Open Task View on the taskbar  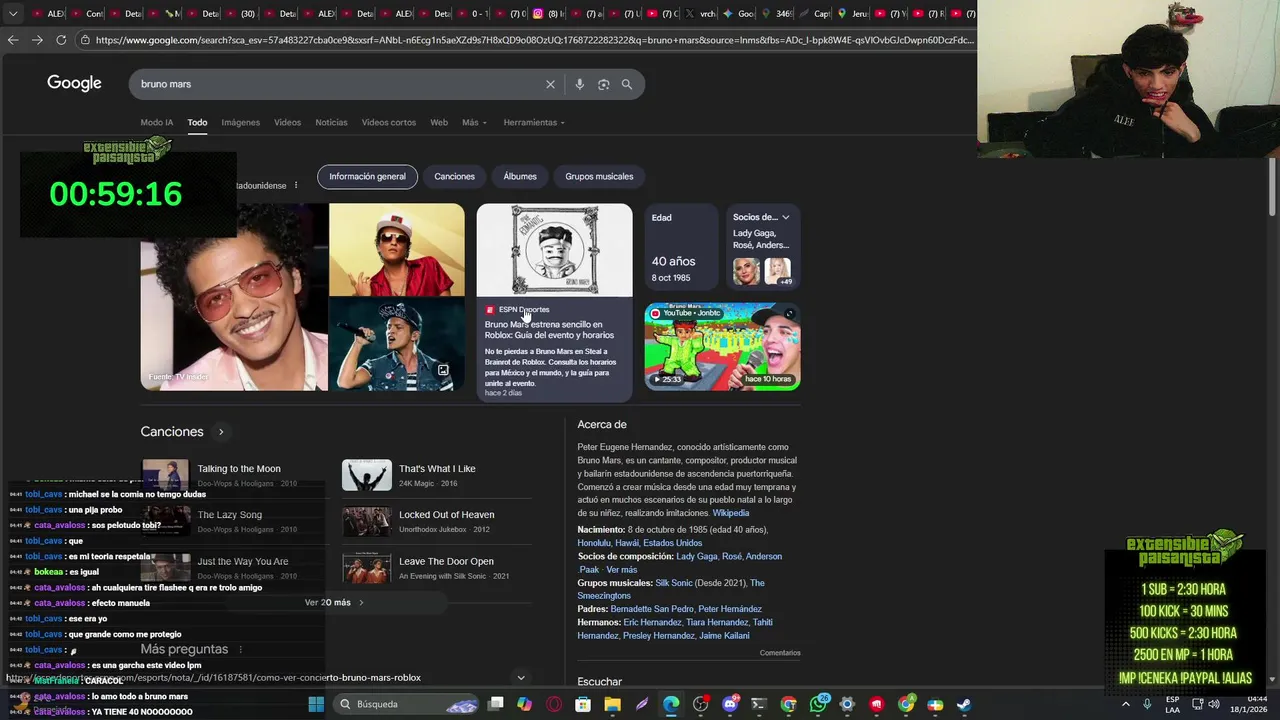tap(496, 704)
